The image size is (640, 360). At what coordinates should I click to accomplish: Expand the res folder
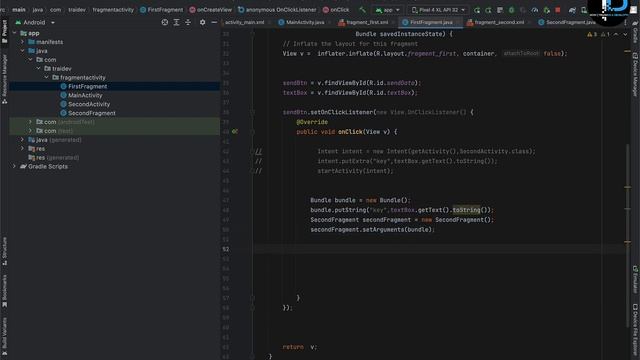click(x=22, y=149)
